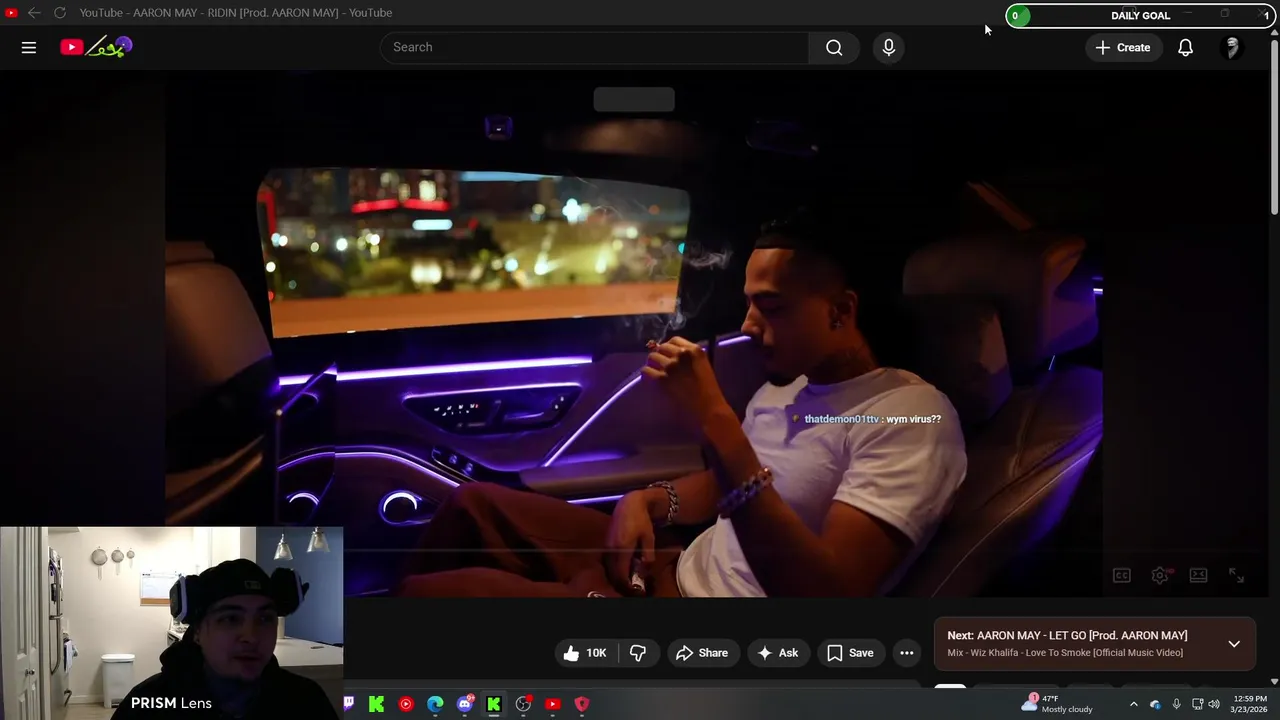
Task: Click the browser back arrow
Action: [x=34, y=13]
